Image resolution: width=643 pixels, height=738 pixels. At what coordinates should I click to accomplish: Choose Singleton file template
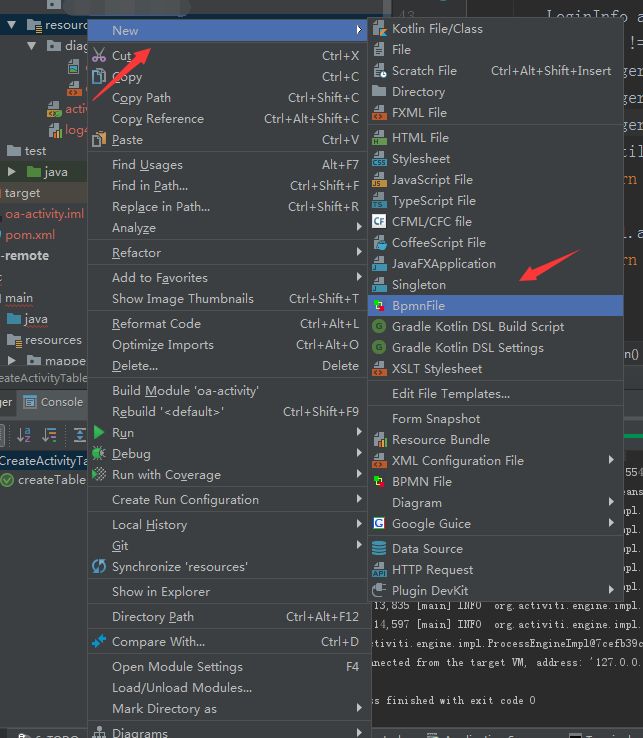pos(495,284)
